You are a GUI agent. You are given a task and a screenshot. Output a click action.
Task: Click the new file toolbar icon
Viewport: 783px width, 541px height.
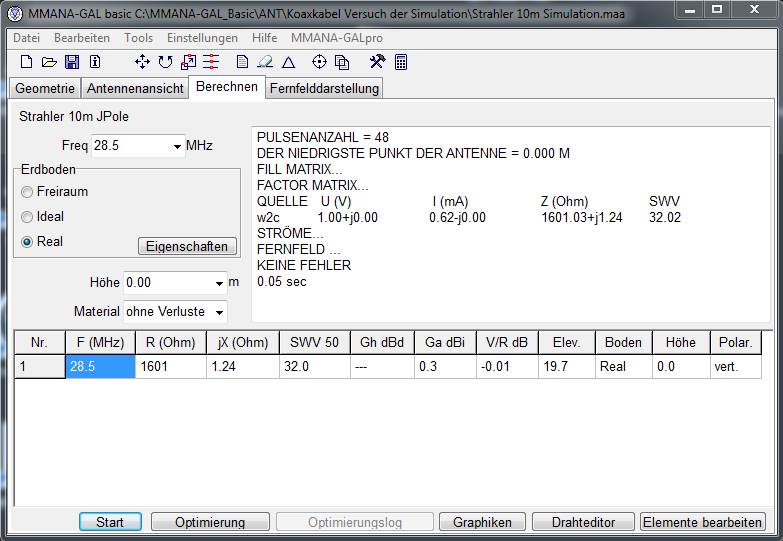(26, 62)
